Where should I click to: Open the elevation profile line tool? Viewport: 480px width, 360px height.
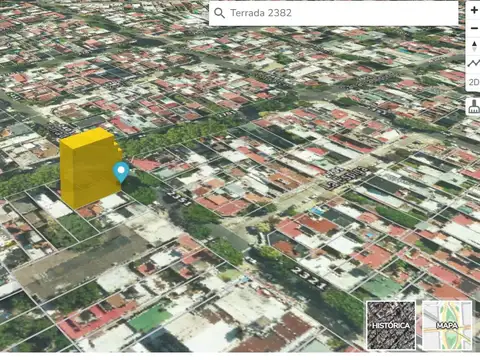(x=474, y=63)
